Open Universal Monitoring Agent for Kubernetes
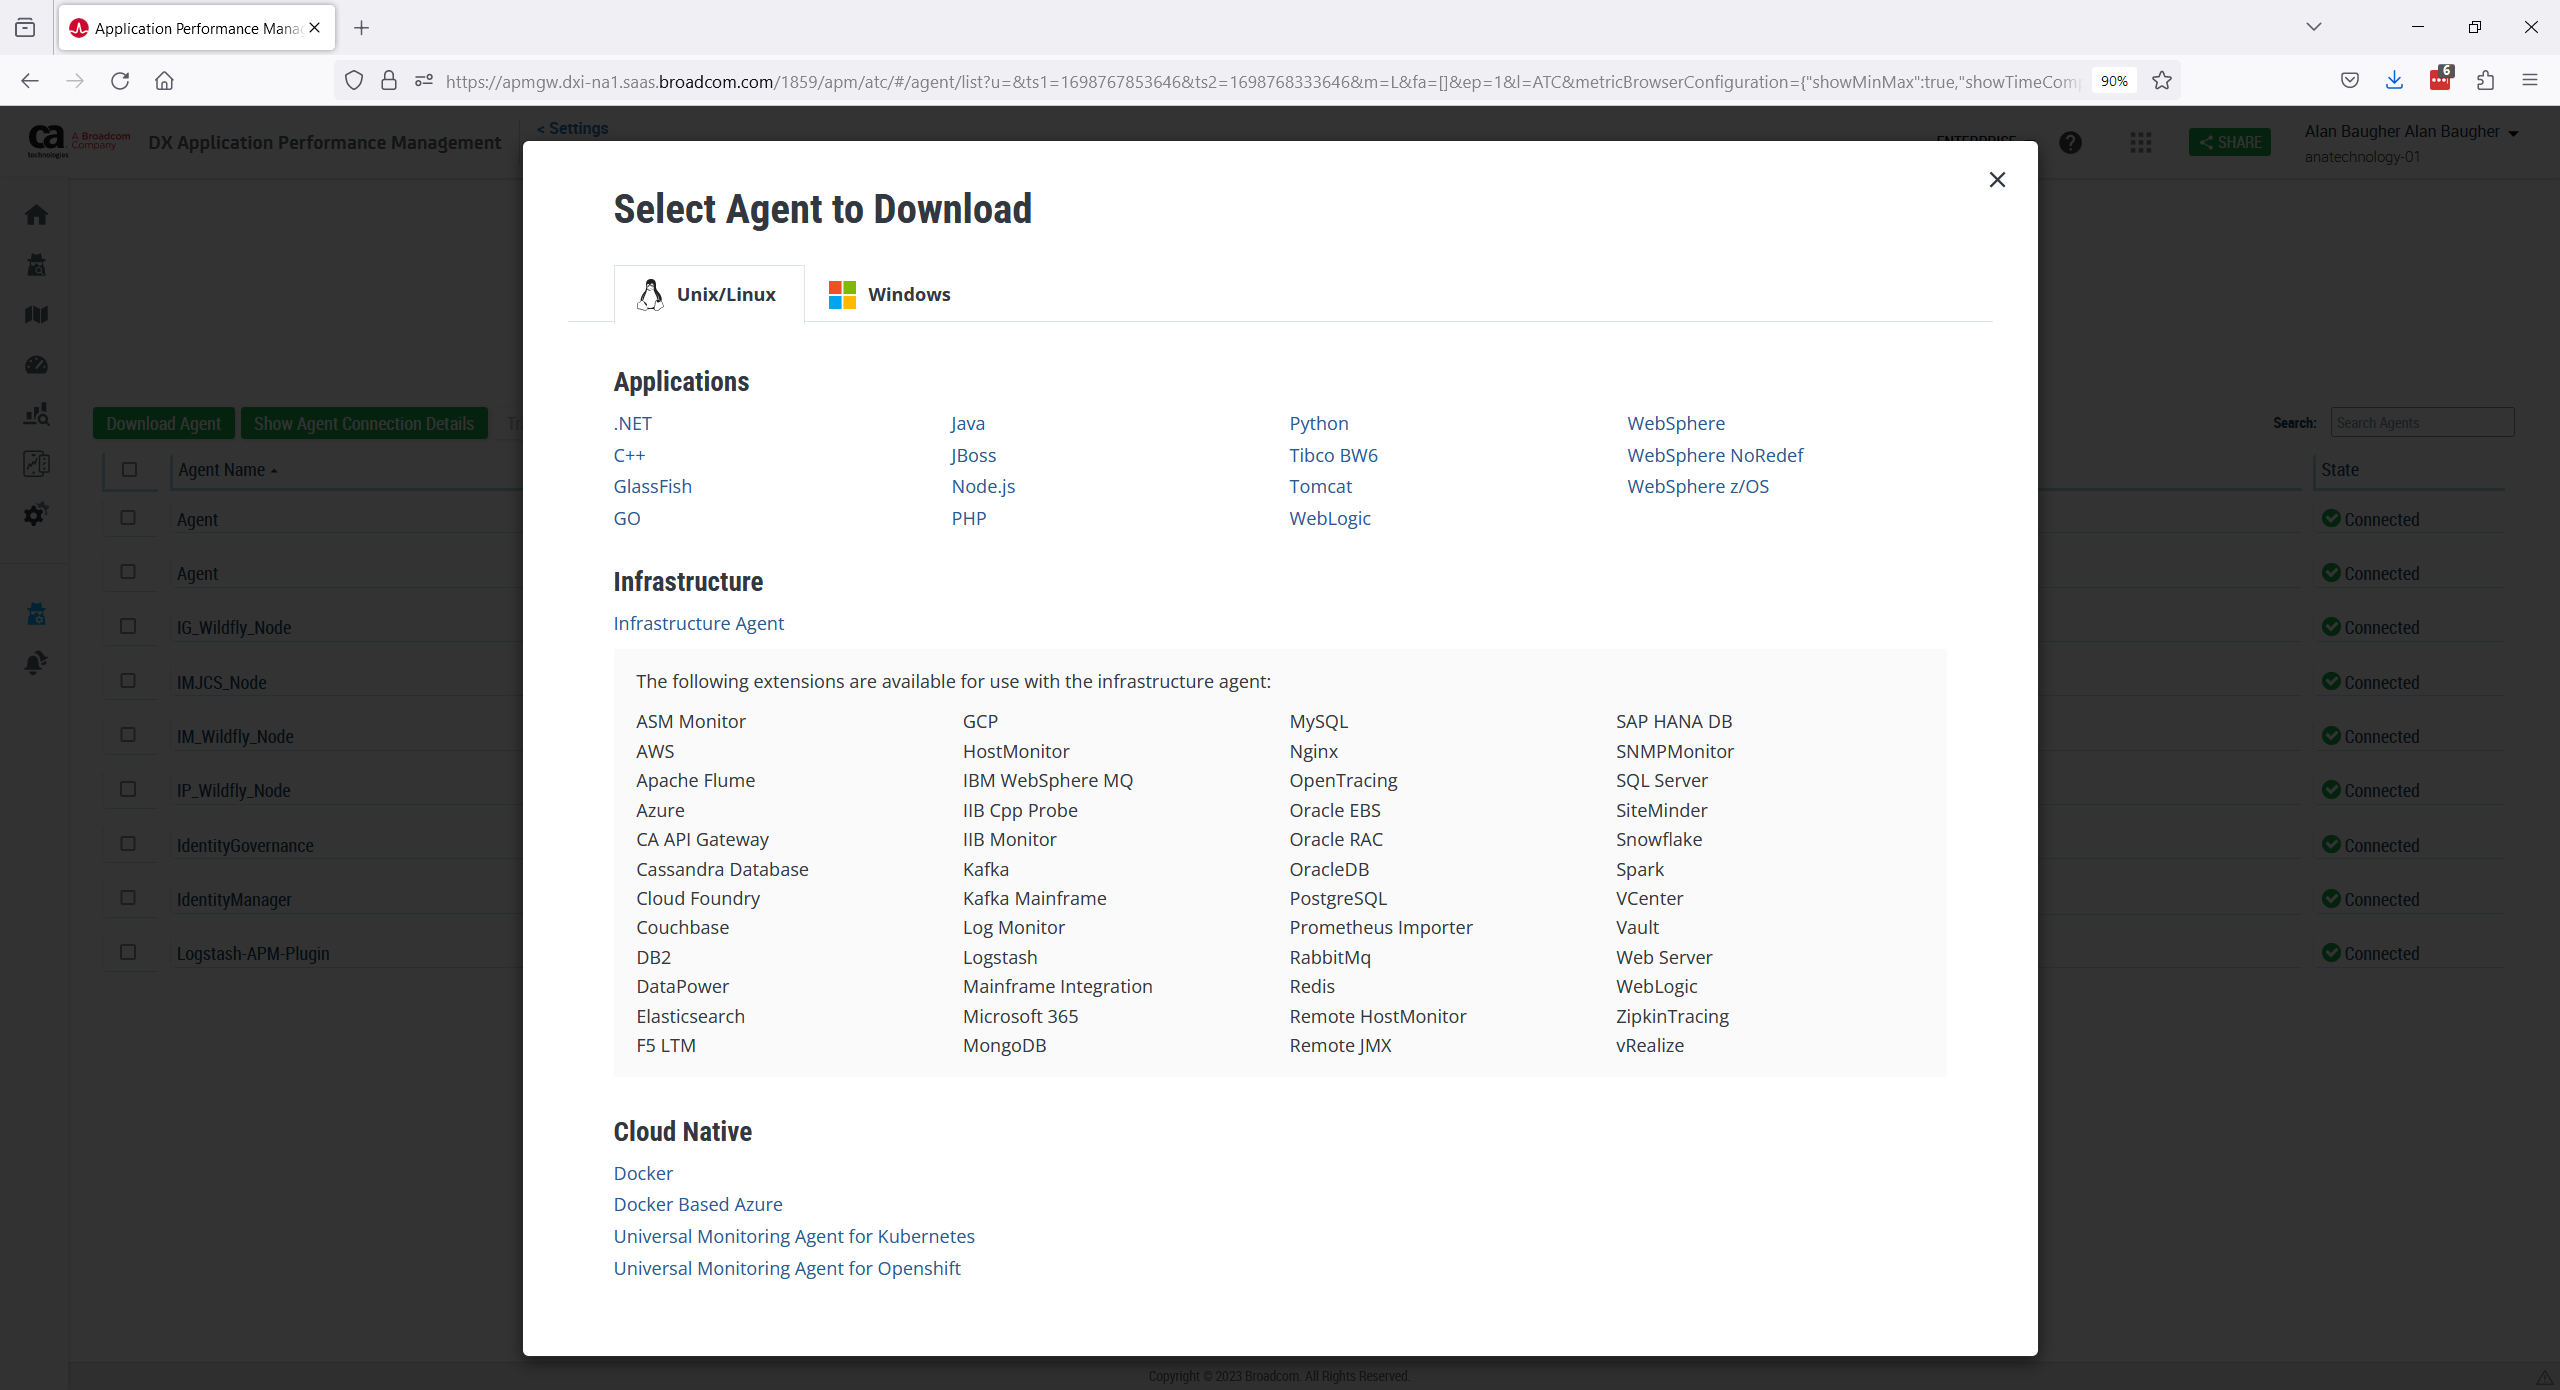 click(x=794, y=1236)
